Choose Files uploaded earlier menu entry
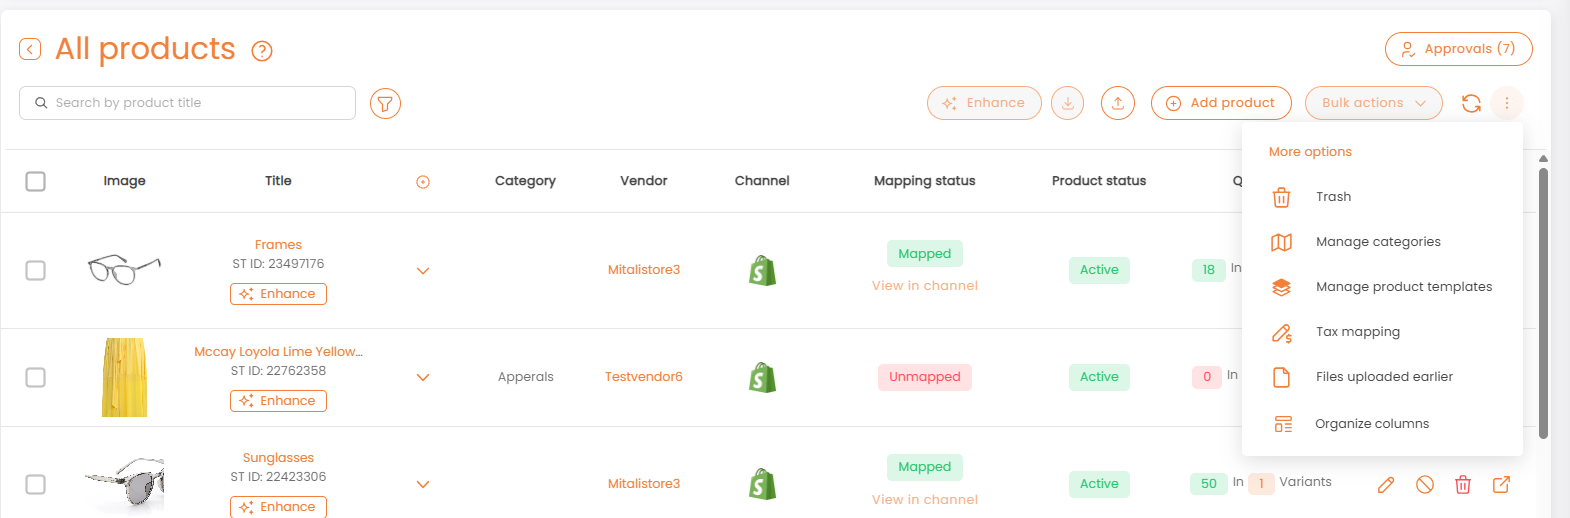The height and width of the screenshot is (518, 1570). coord(1382,377)
